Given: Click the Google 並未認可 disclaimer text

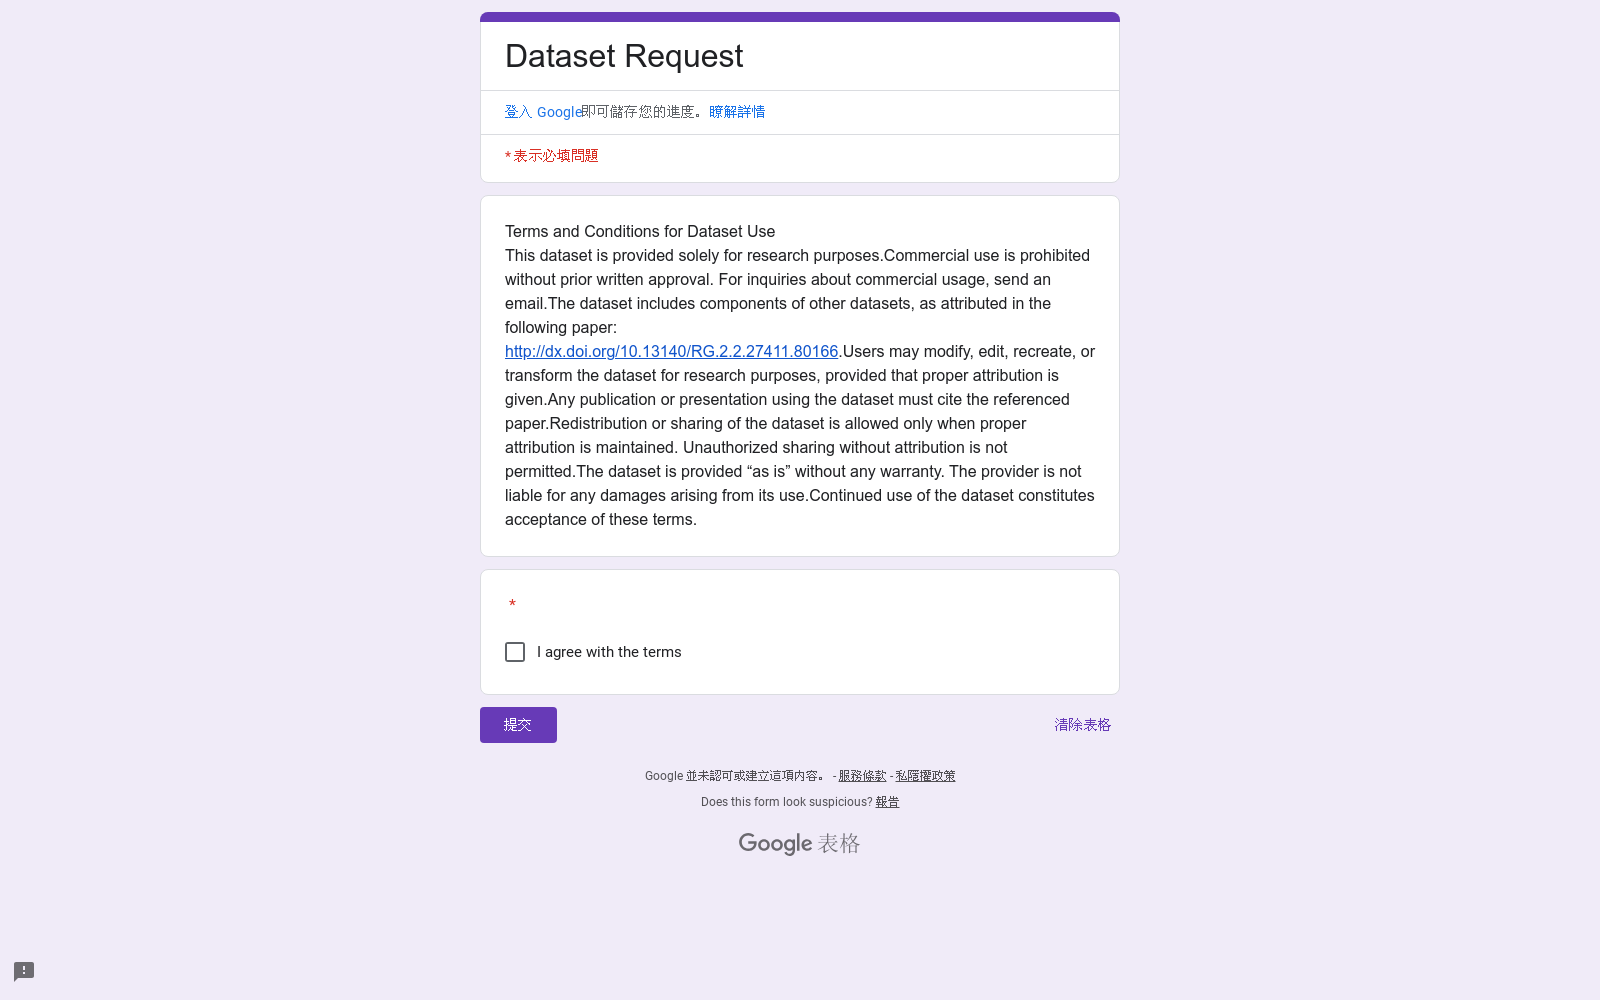Looking at the screenshot, I should [x=736, y=776].
